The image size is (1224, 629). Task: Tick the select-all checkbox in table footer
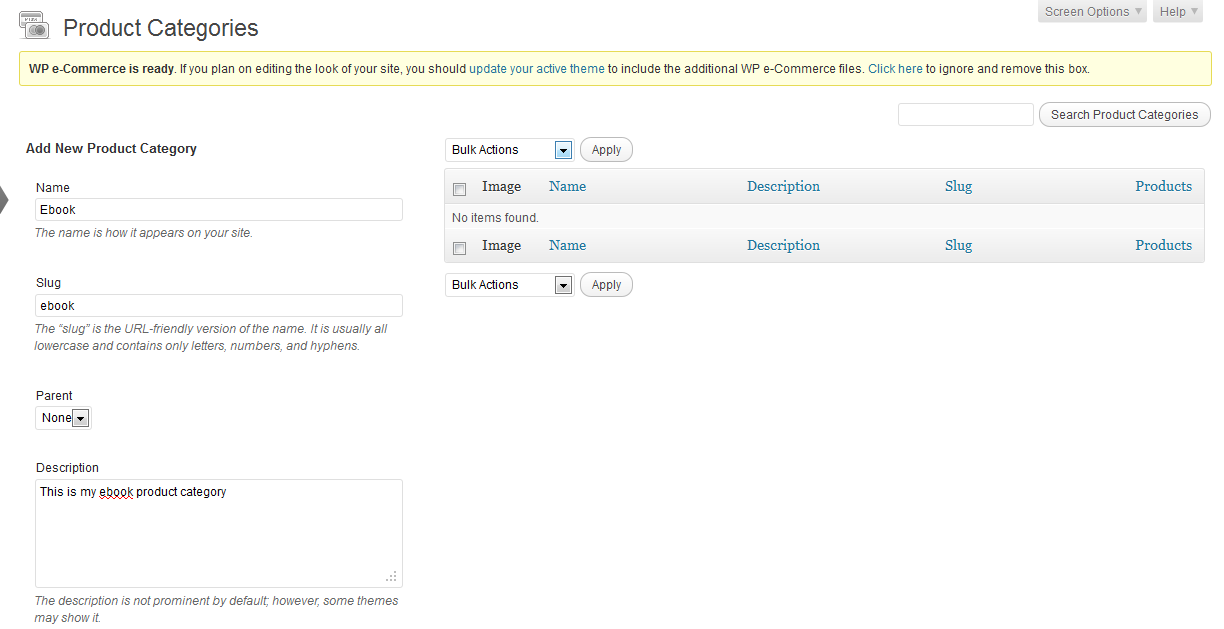pyautogui.click(x=460, y=248)
